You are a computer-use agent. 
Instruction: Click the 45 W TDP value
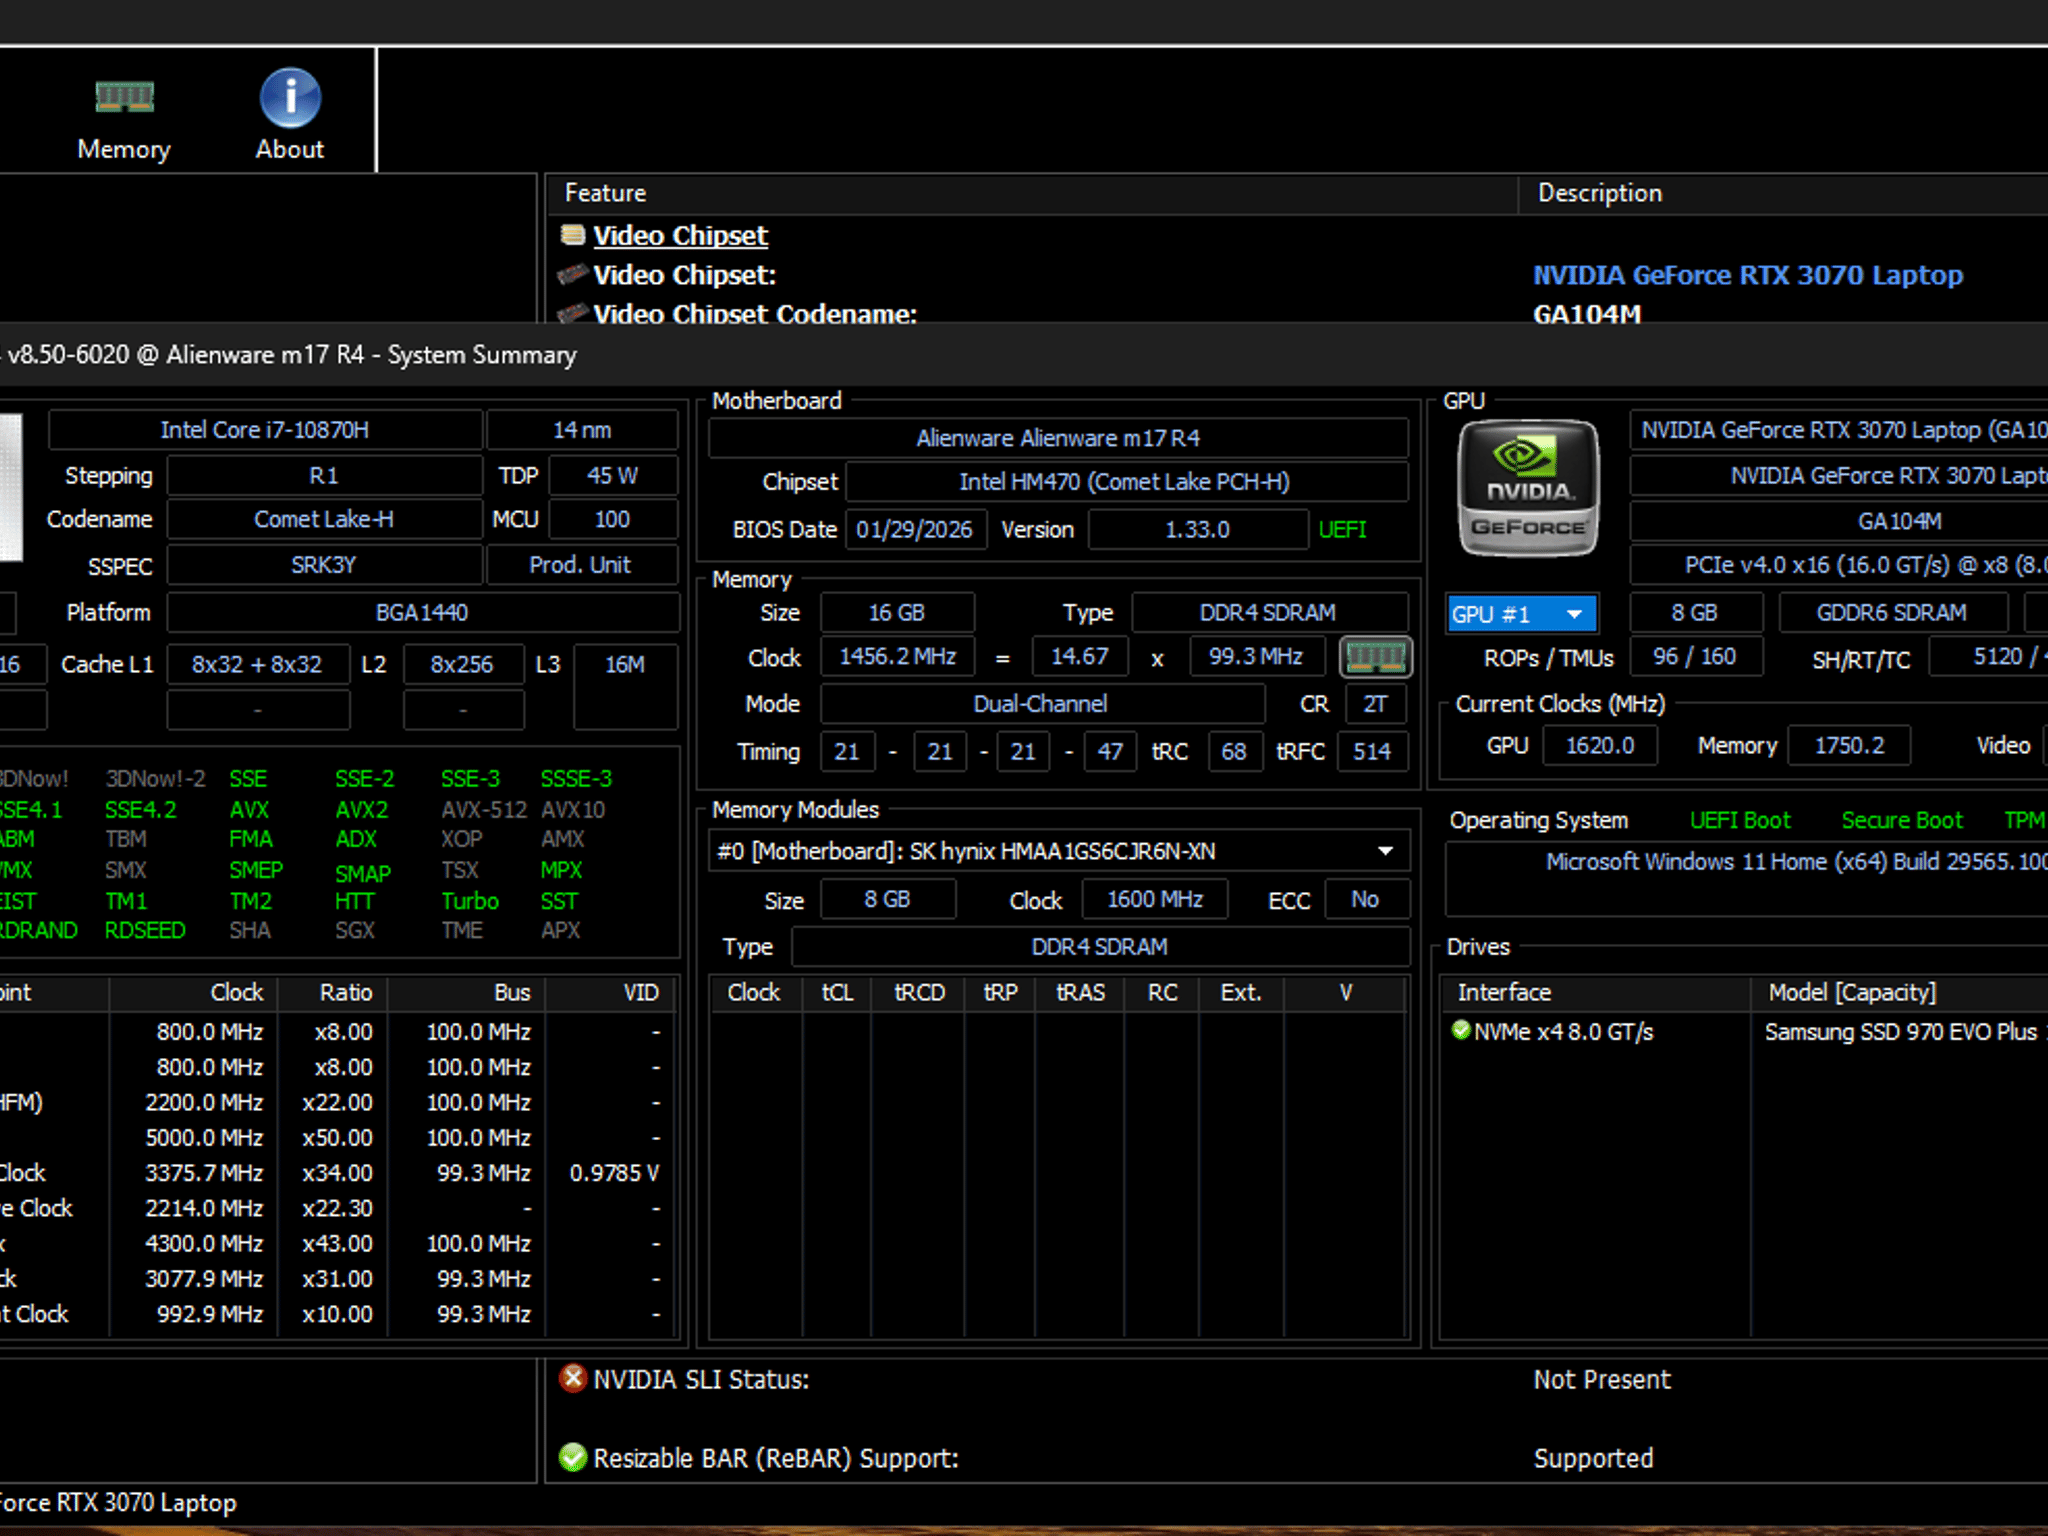tap(612, 476)
